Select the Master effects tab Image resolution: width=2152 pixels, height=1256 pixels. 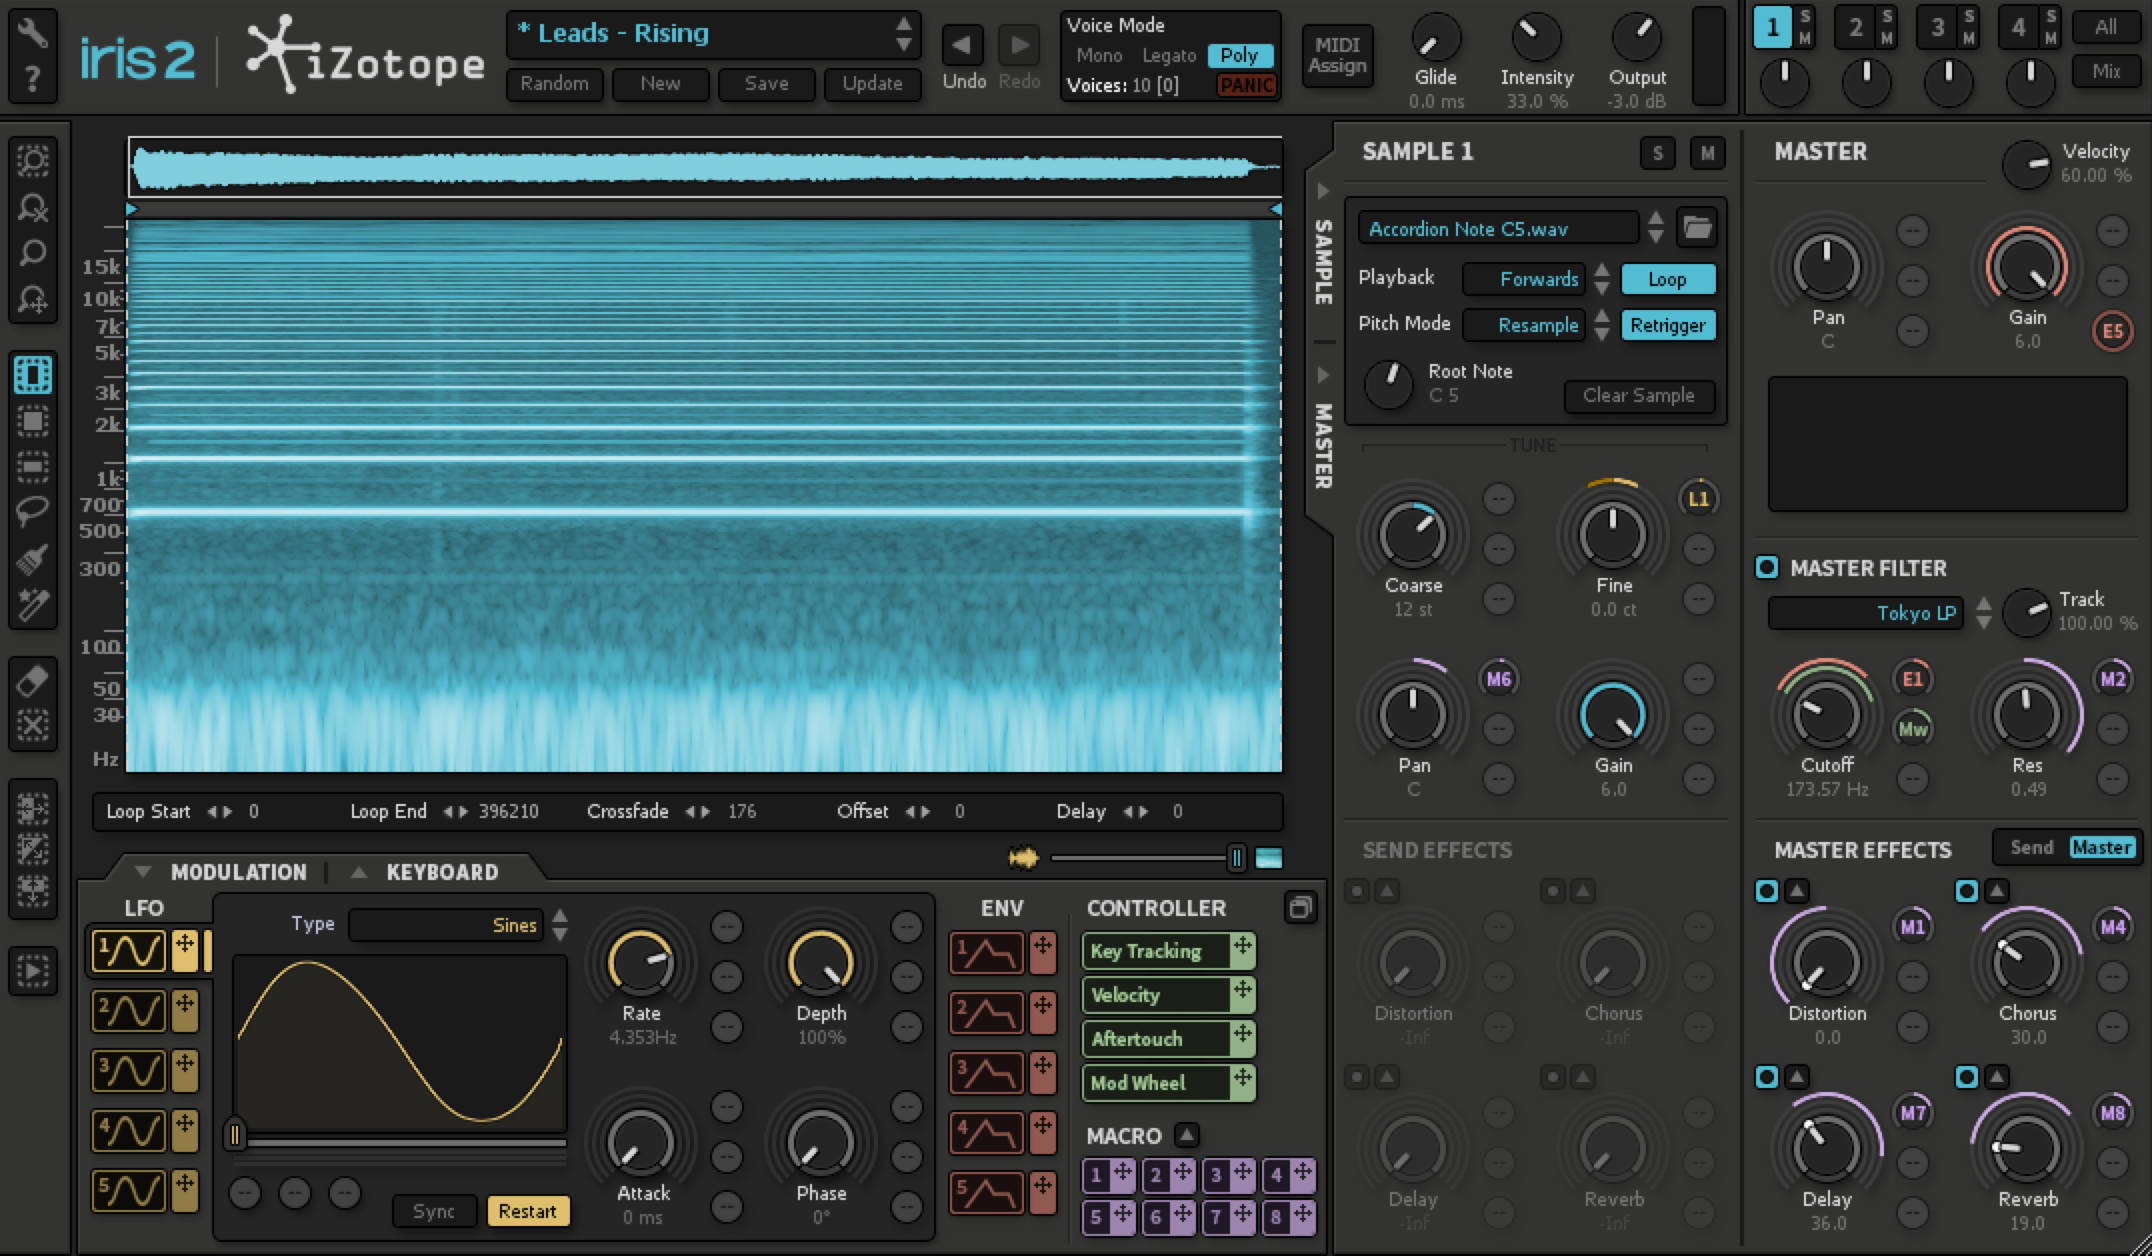[2101, 848]
